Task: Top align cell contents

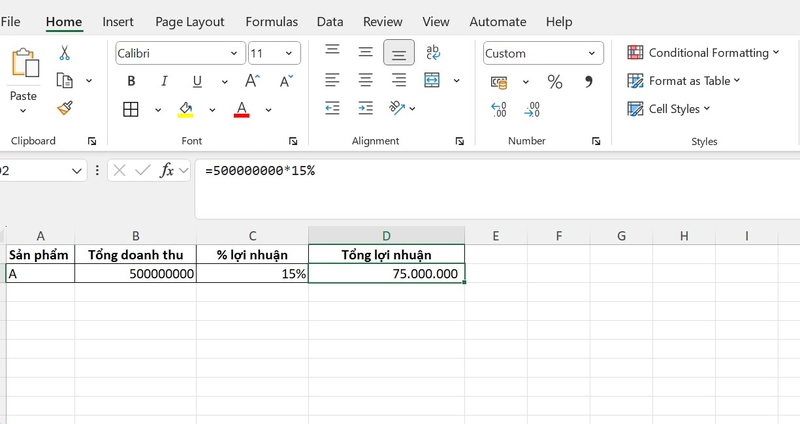Action: [x=332, y=51]
